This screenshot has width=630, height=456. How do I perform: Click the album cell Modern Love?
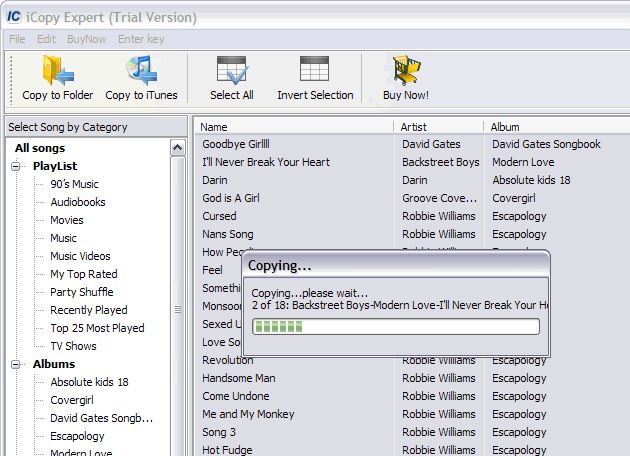pos(523,162)
